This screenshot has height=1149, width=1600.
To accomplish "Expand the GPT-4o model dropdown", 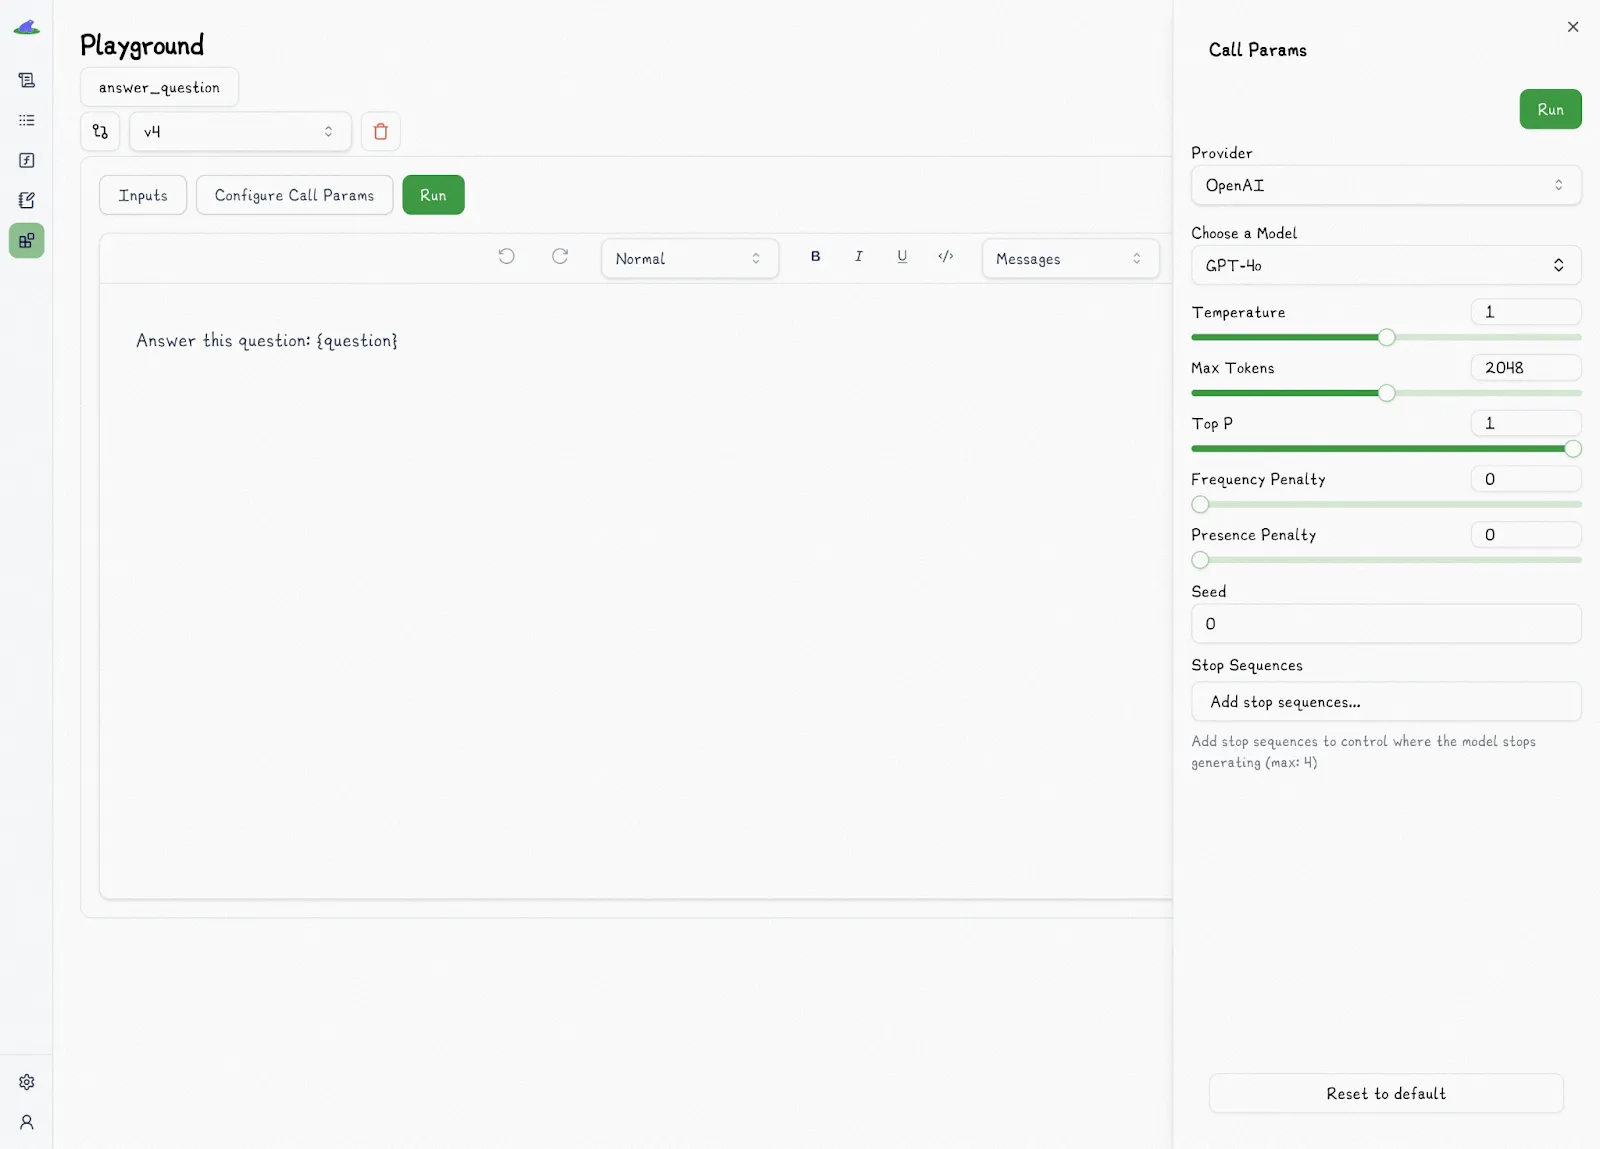I will click(1385, 266).
